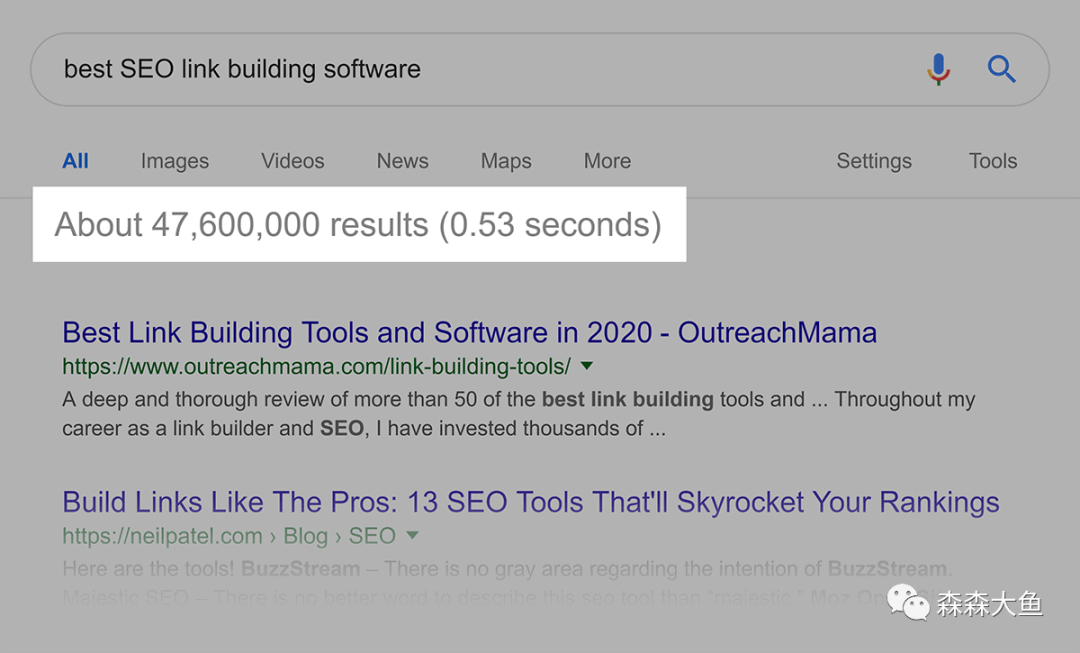This screenshot has height=653, width=1080.
Task: Click the voice search microphone icon
Action: tap(938, 69)
